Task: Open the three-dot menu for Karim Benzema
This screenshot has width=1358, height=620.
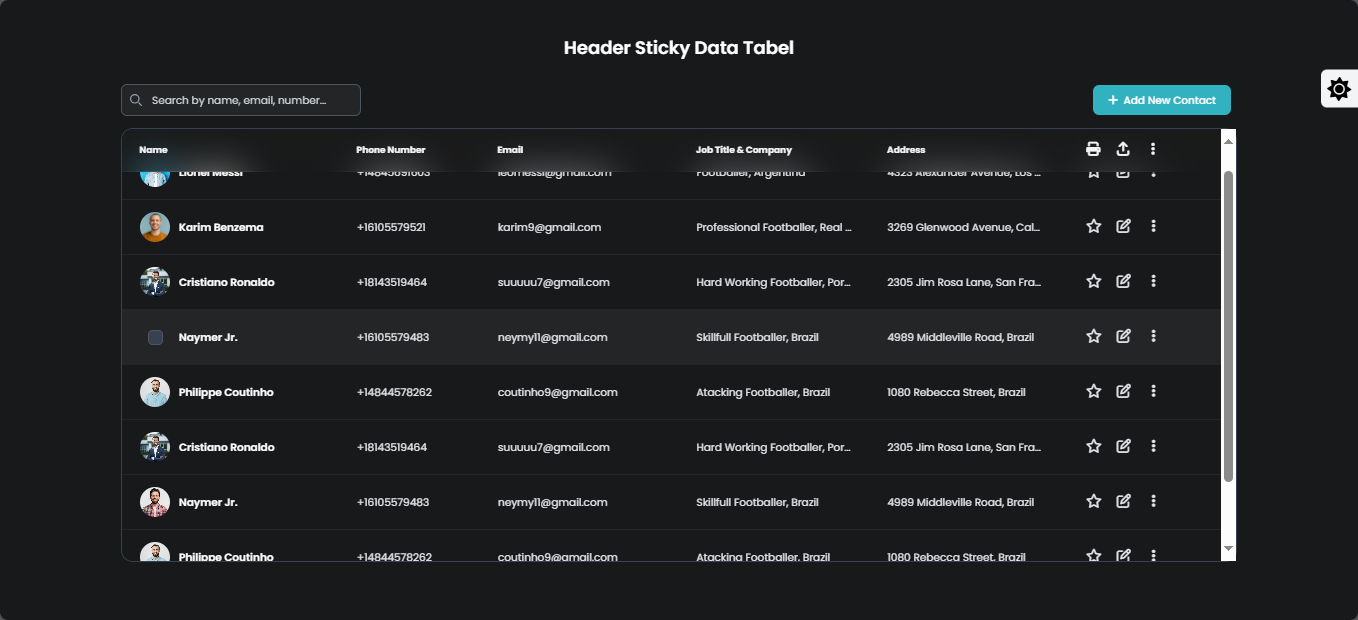Action: [1153, 226]
